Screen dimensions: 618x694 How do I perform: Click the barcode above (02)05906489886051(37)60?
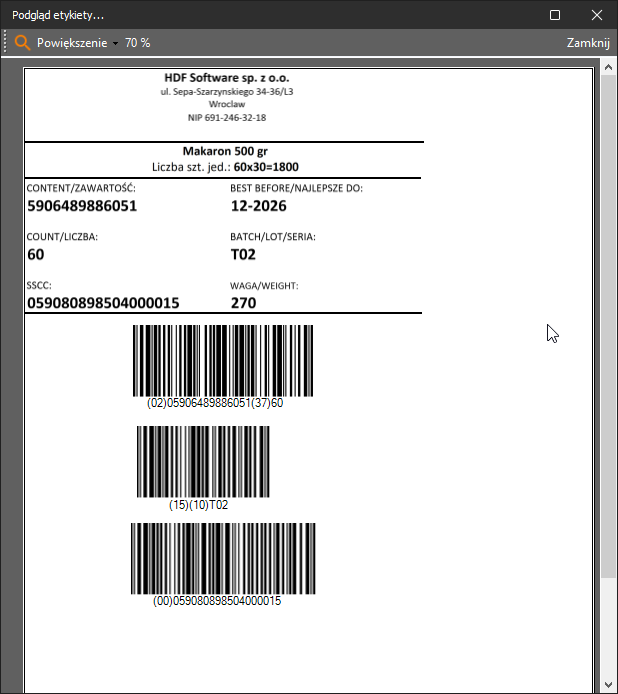223,361
